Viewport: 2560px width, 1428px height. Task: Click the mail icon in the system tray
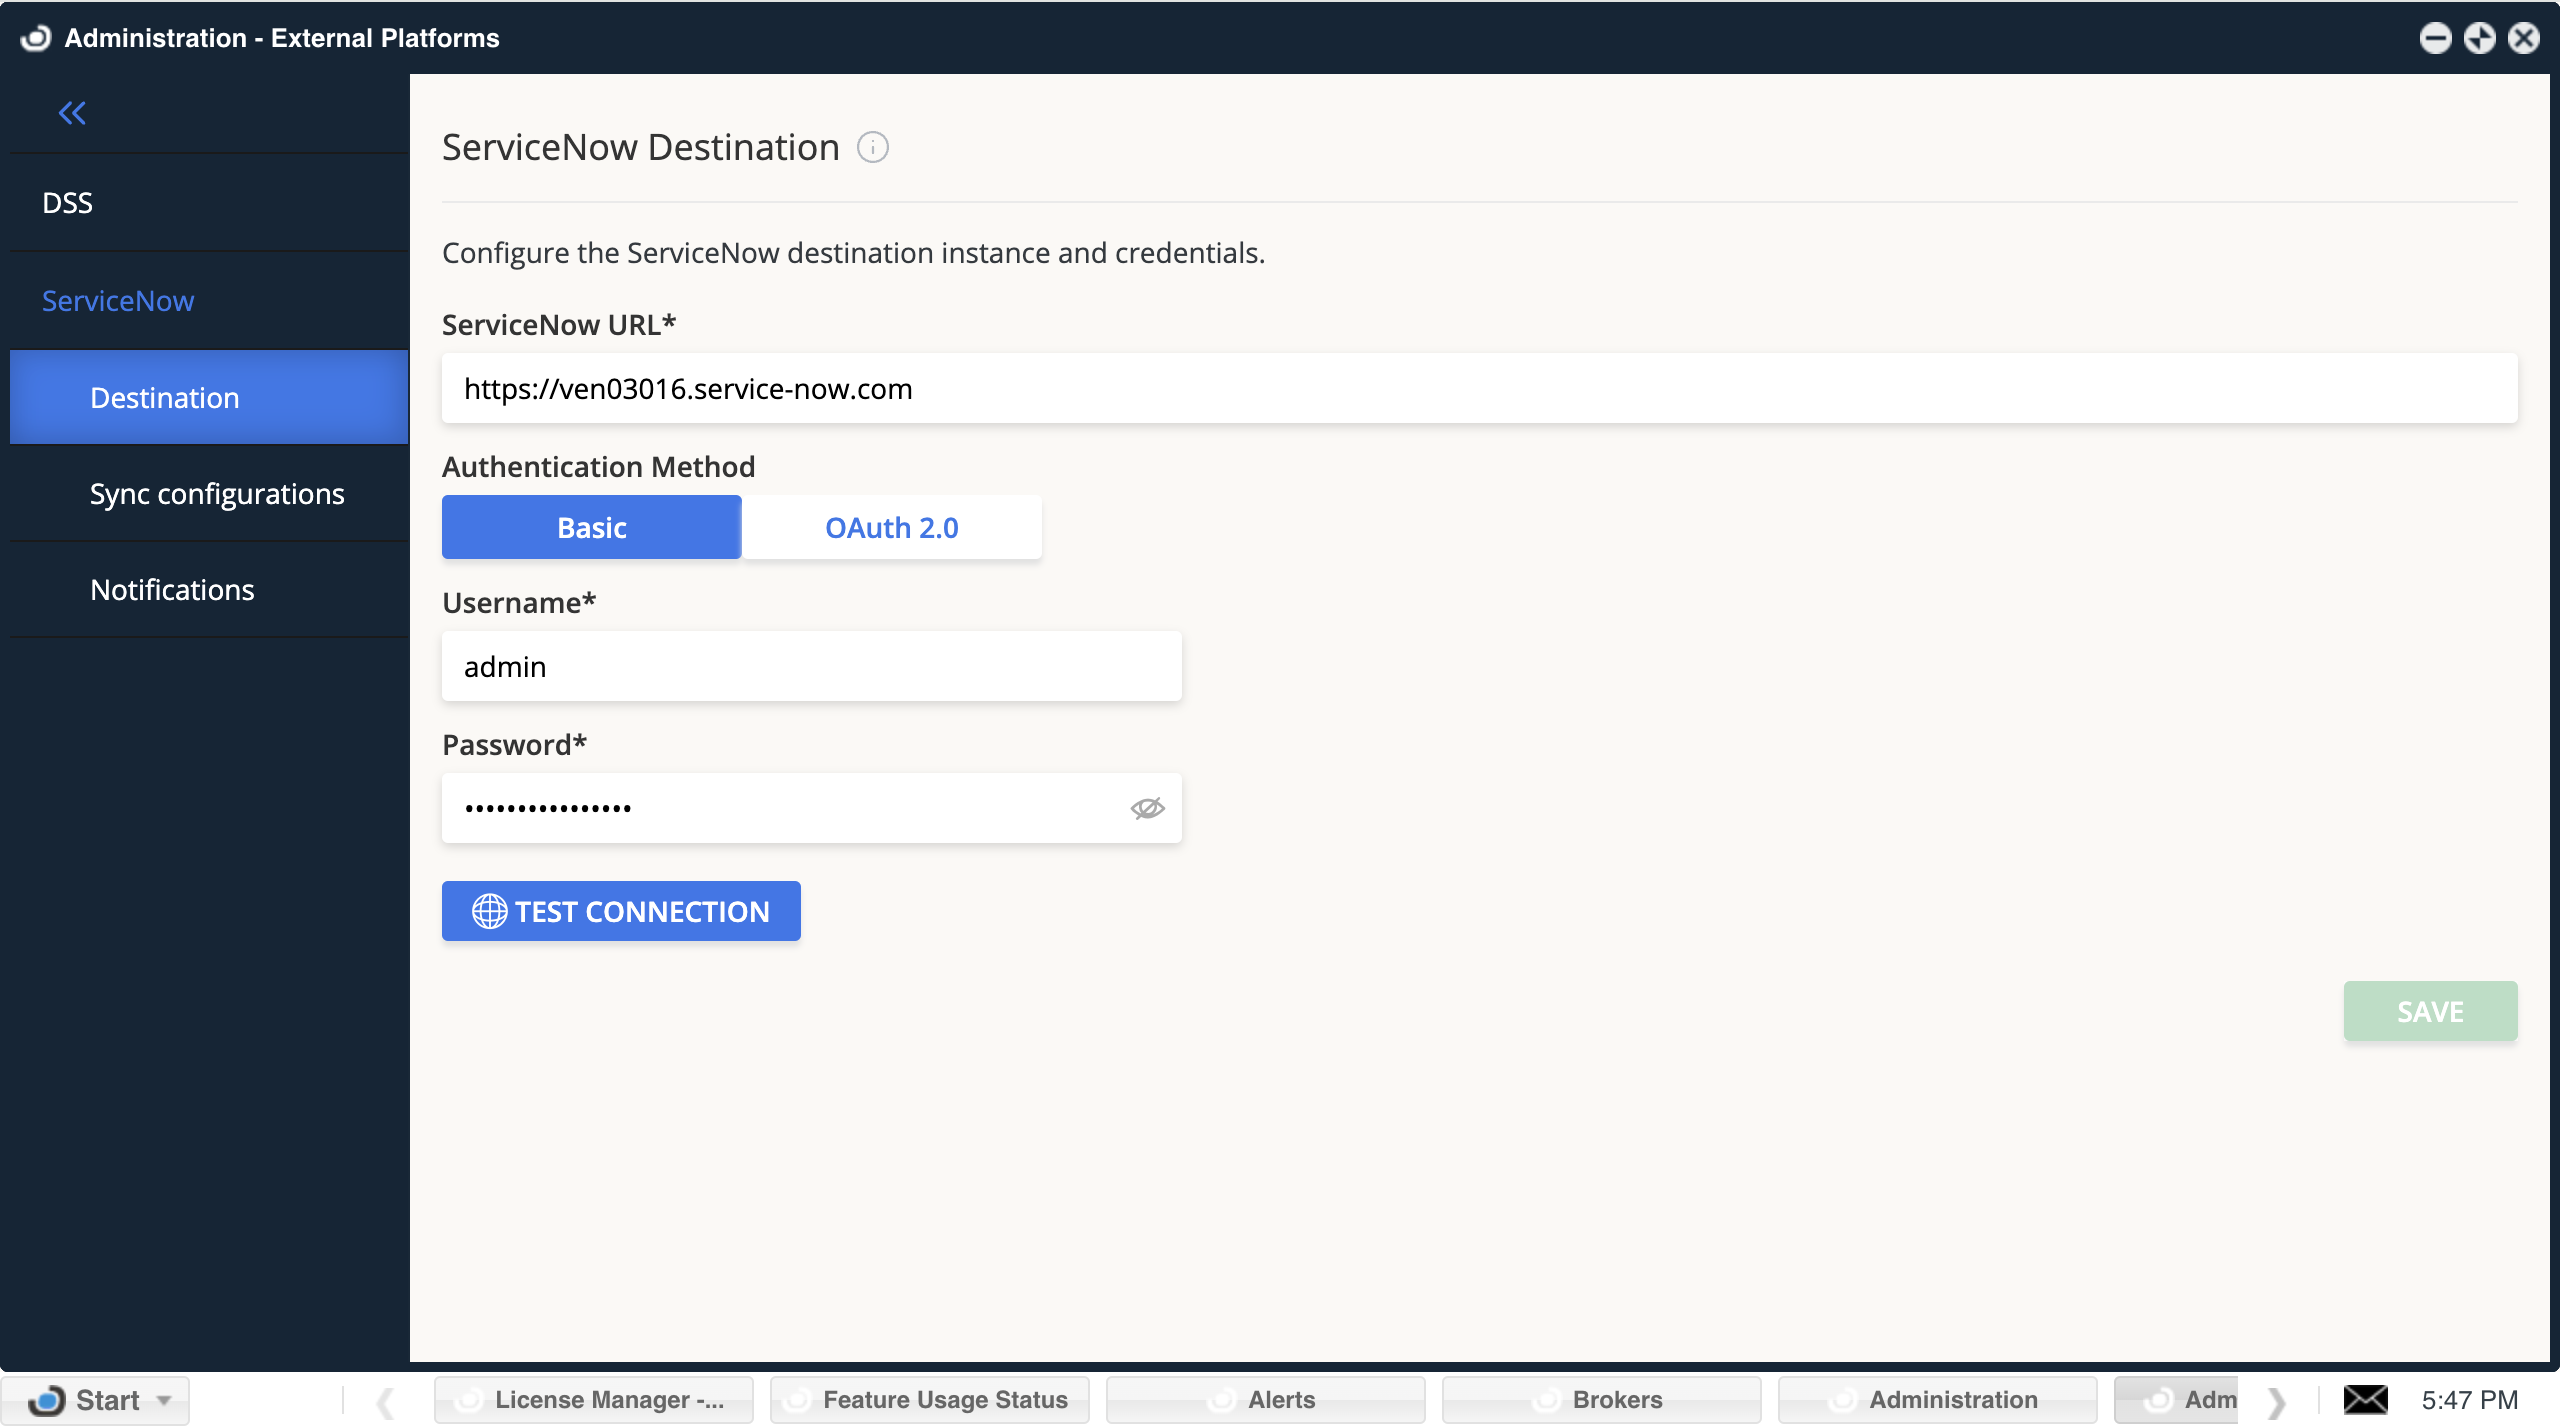click(x=2366, y=1400)
